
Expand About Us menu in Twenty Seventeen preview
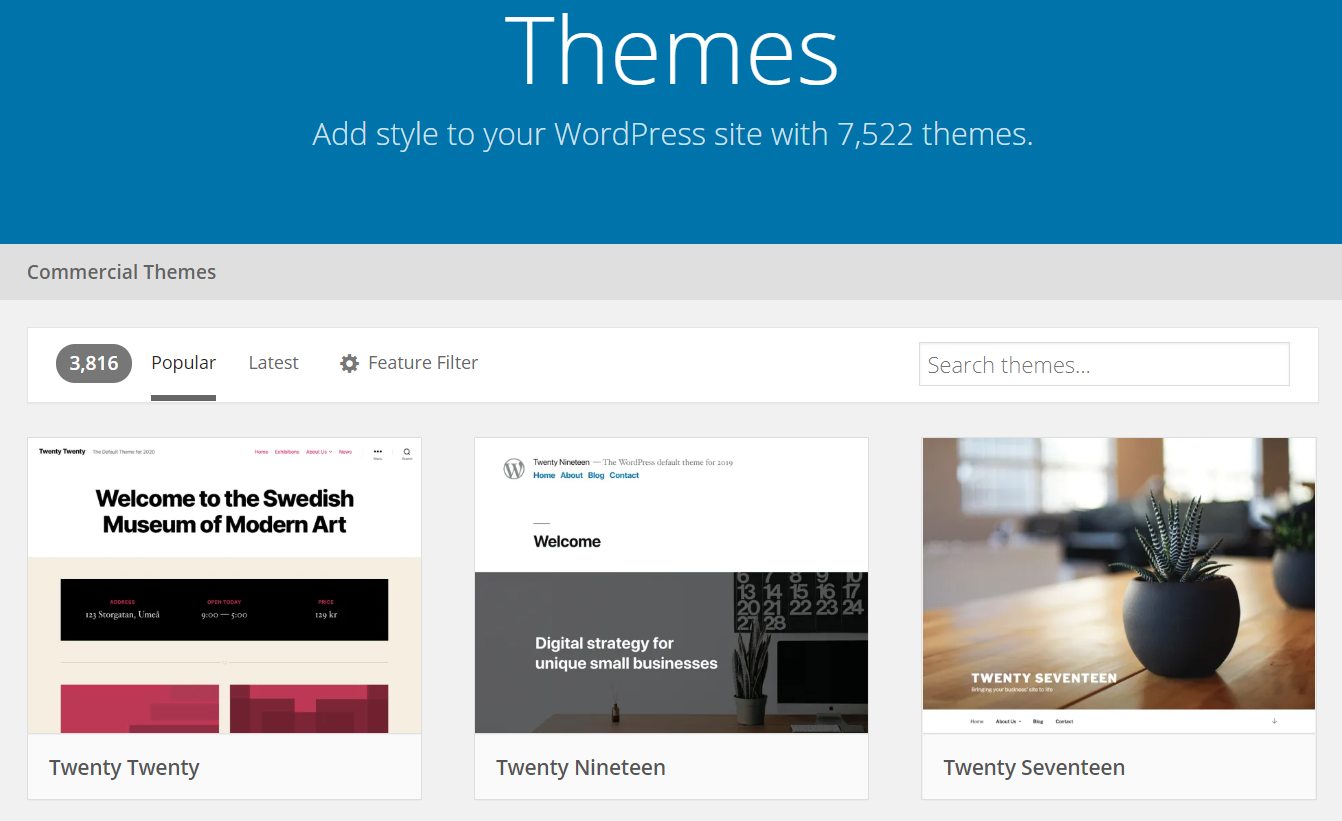point(1008,721)
